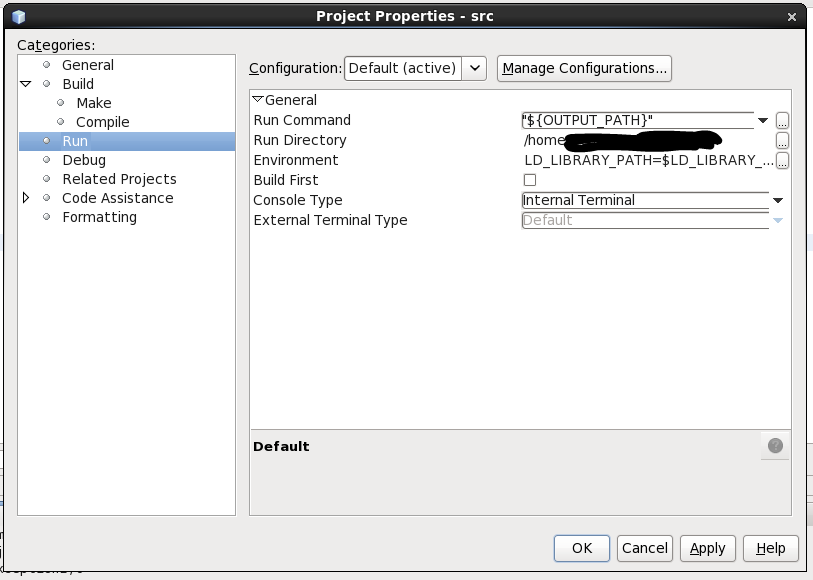
Task: Click the Run Command browse ellipsis icon
Action: click(x=782, y=120)
